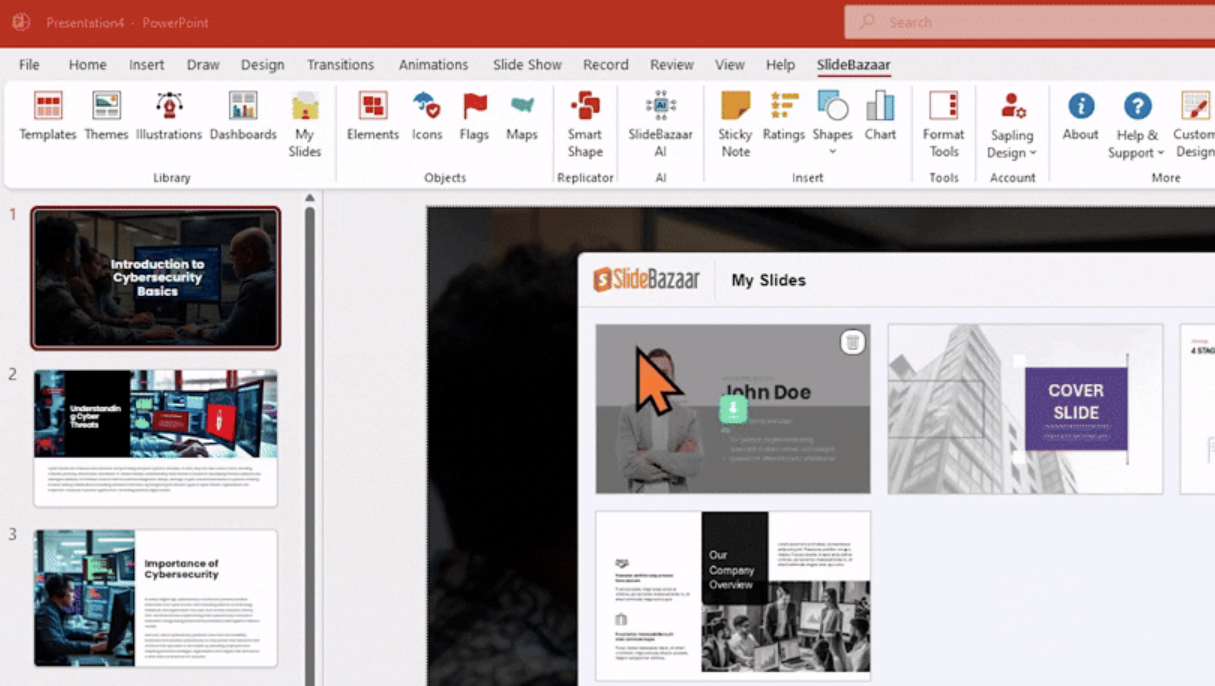Open Format Tools

[x=943, y=124]
